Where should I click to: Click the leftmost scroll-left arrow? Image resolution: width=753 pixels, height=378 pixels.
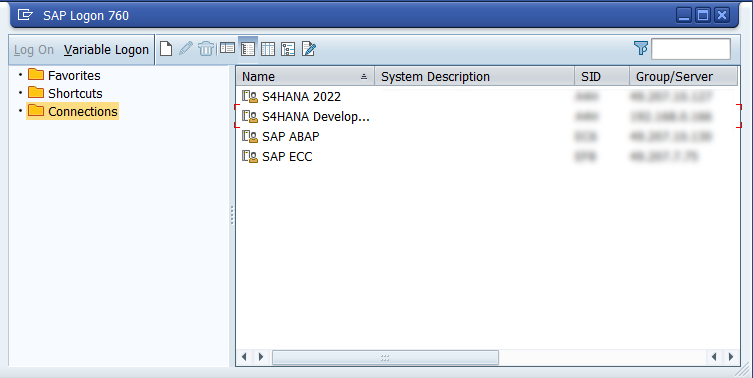click(244, 357)
